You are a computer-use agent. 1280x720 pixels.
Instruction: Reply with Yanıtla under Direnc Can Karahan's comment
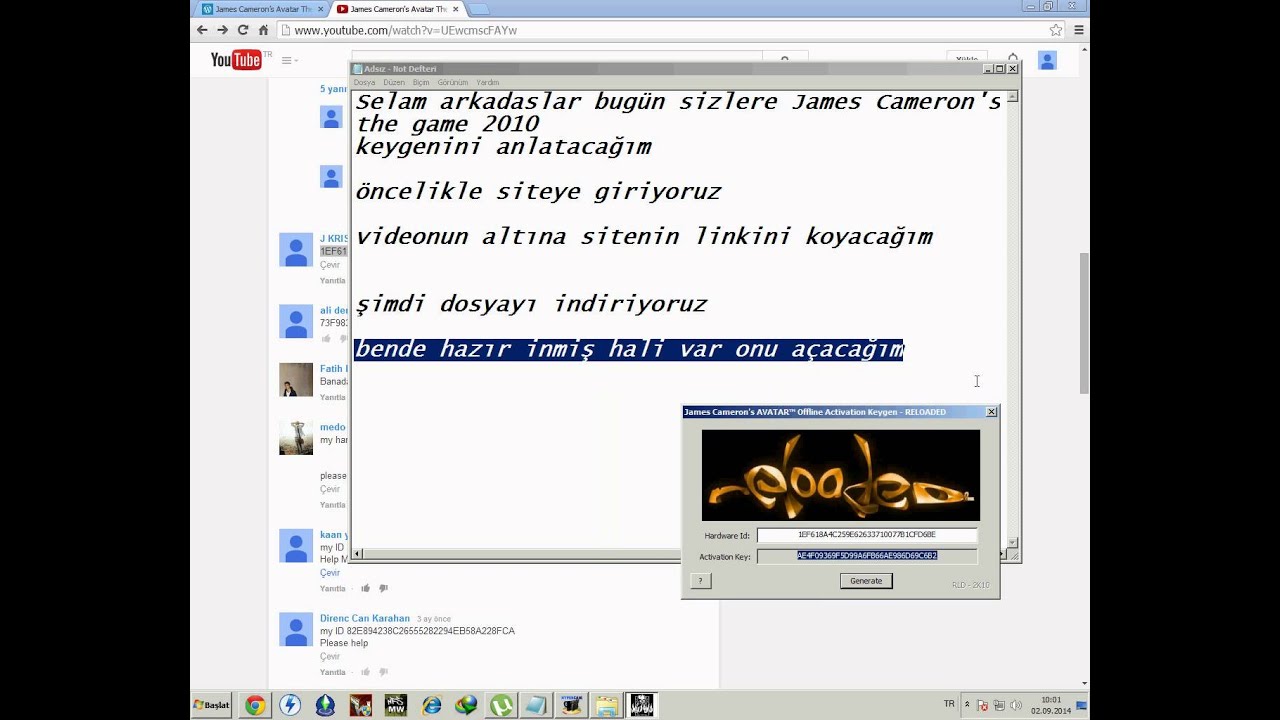pos(333,672)
